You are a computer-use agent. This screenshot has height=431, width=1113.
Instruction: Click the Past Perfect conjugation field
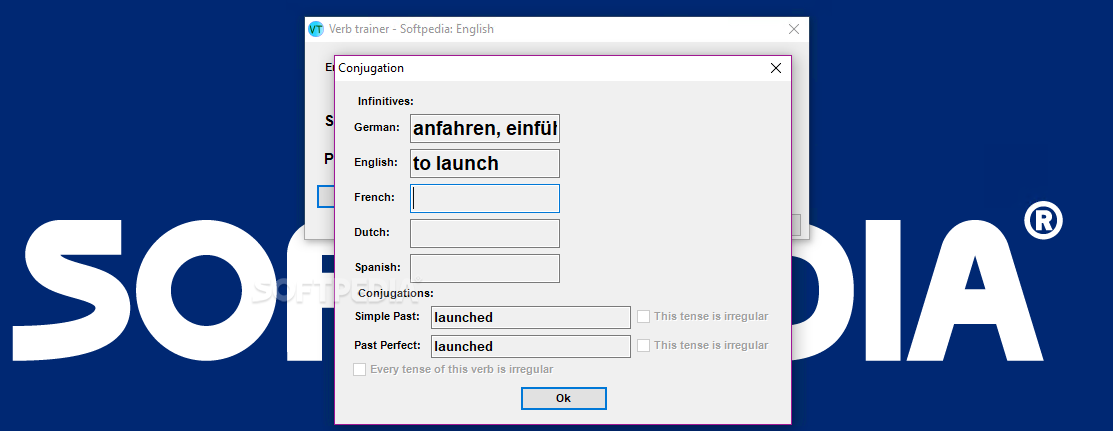(531, 347)
